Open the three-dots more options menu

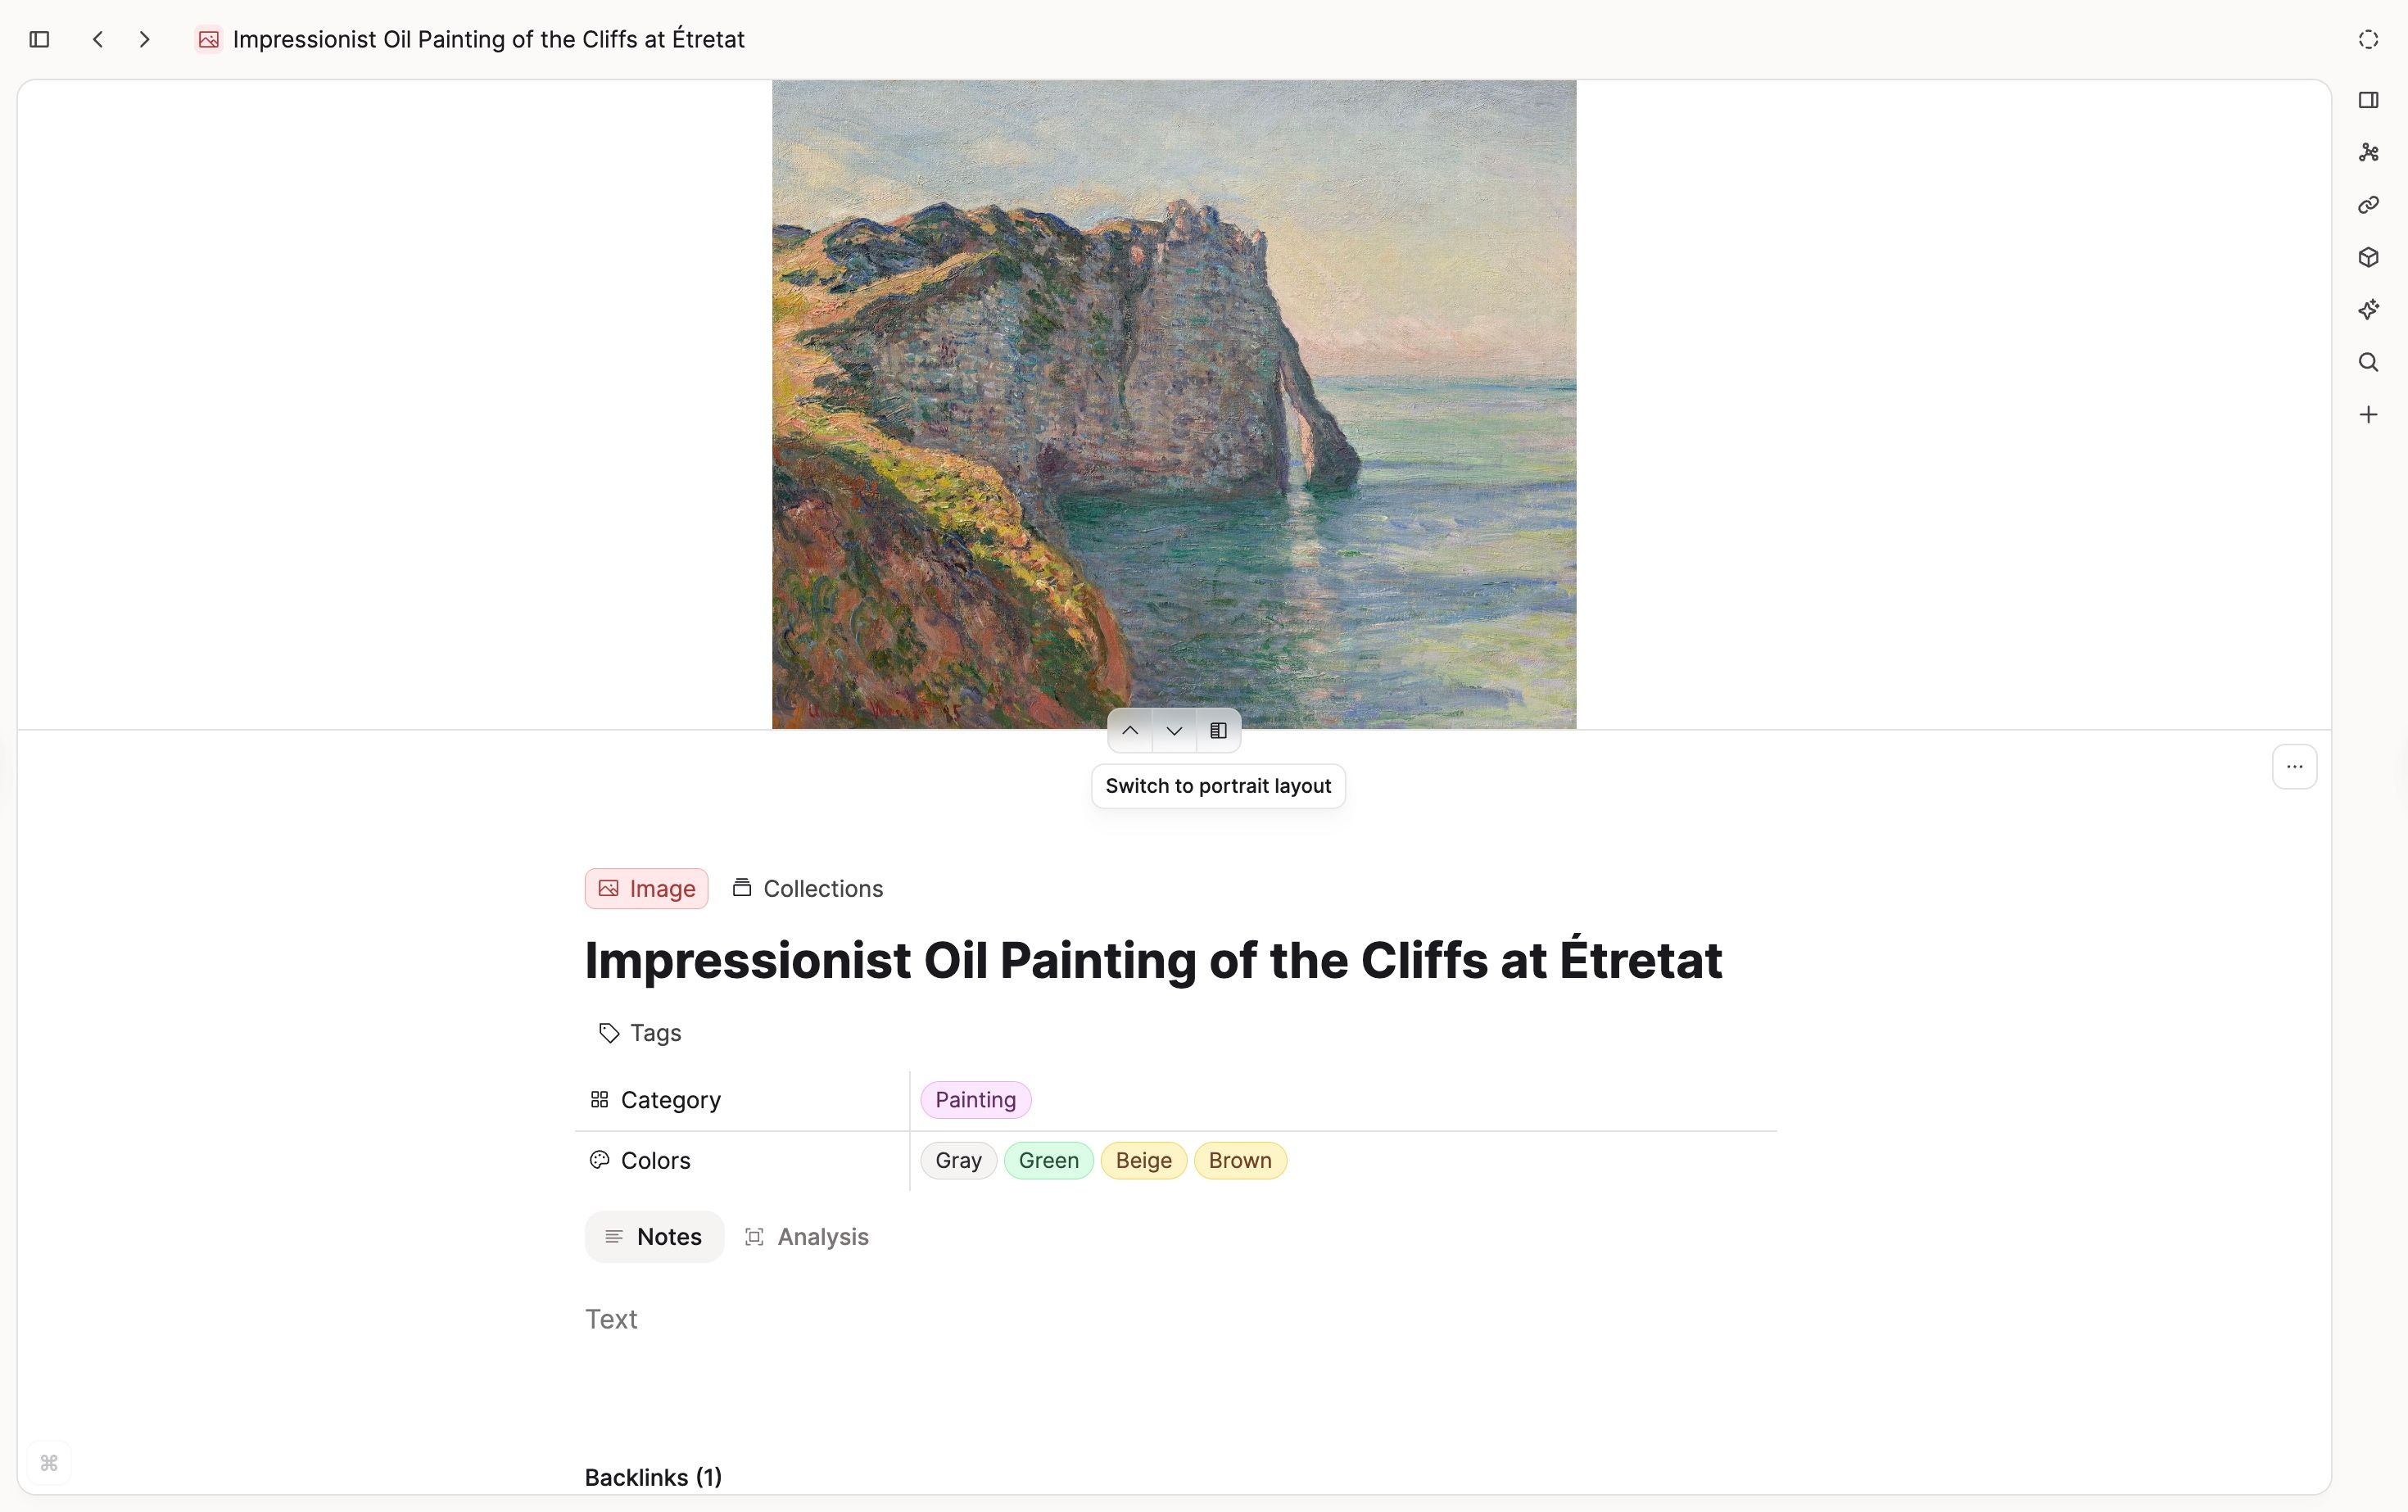tap(2294, 767)
